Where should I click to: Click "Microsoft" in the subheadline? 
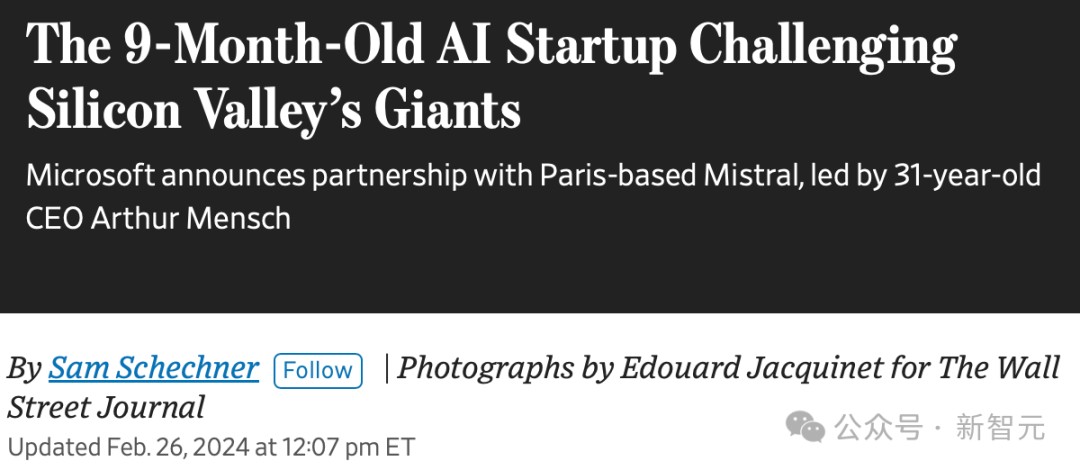click(x=90, y=176)
